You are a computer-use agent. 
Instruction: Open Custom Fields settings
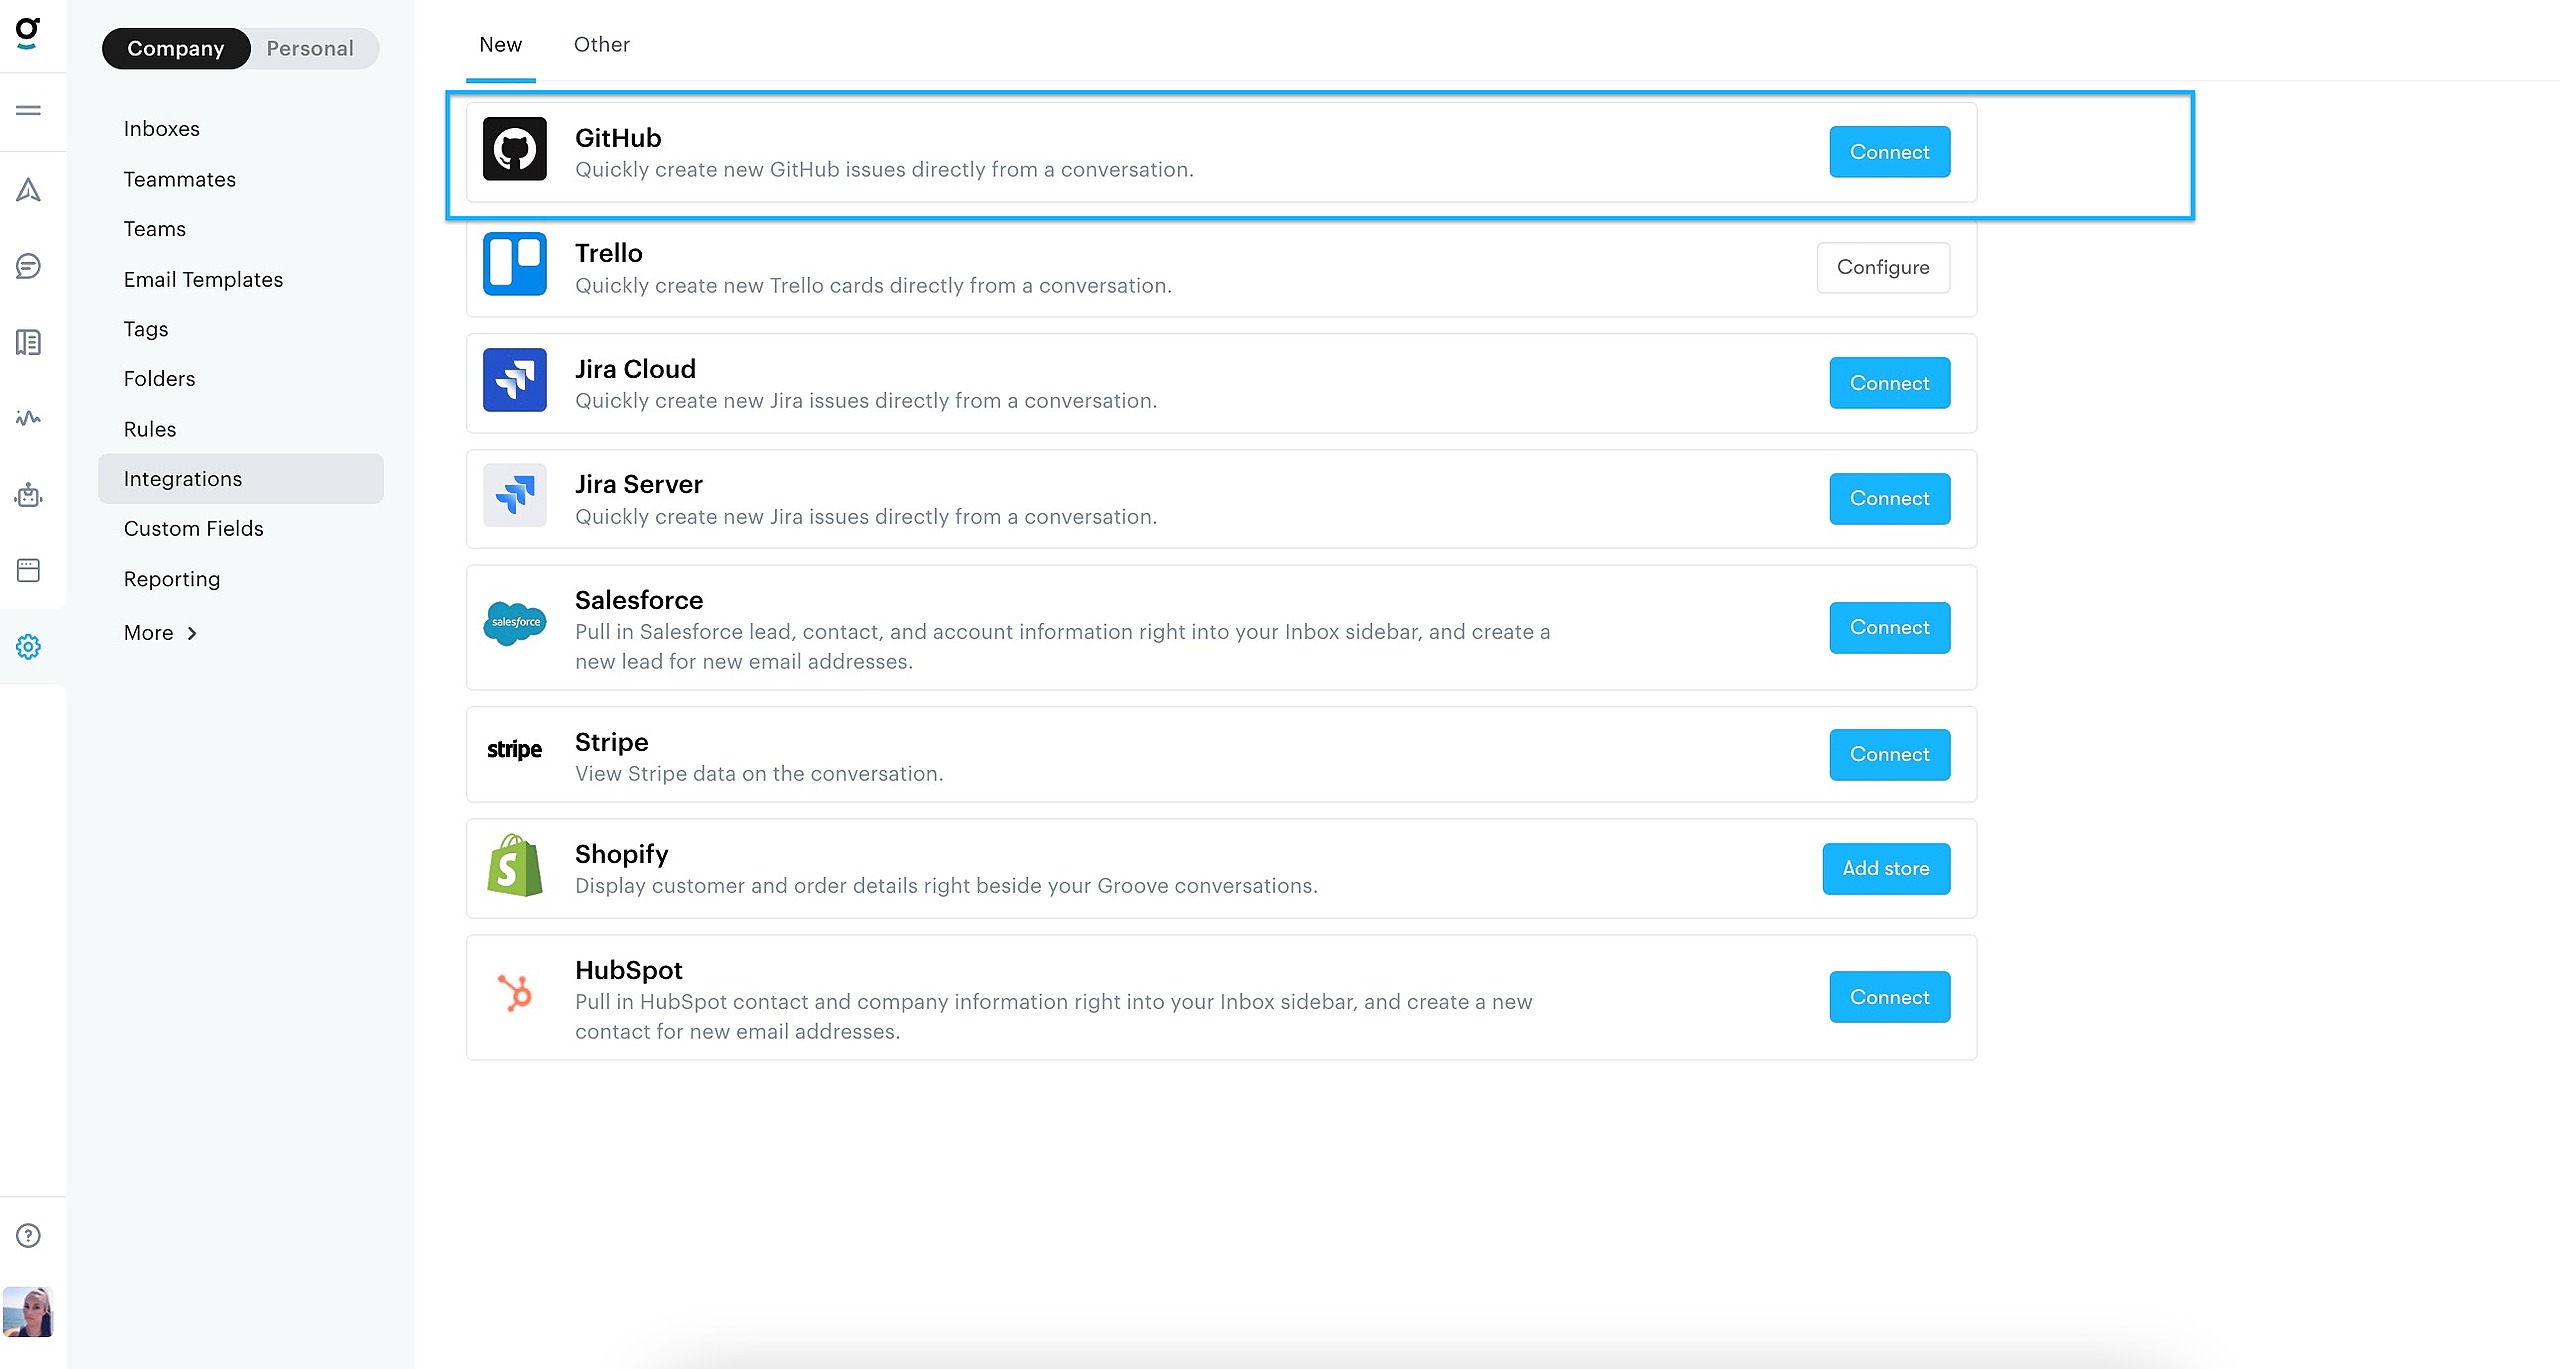click(194, 529)
